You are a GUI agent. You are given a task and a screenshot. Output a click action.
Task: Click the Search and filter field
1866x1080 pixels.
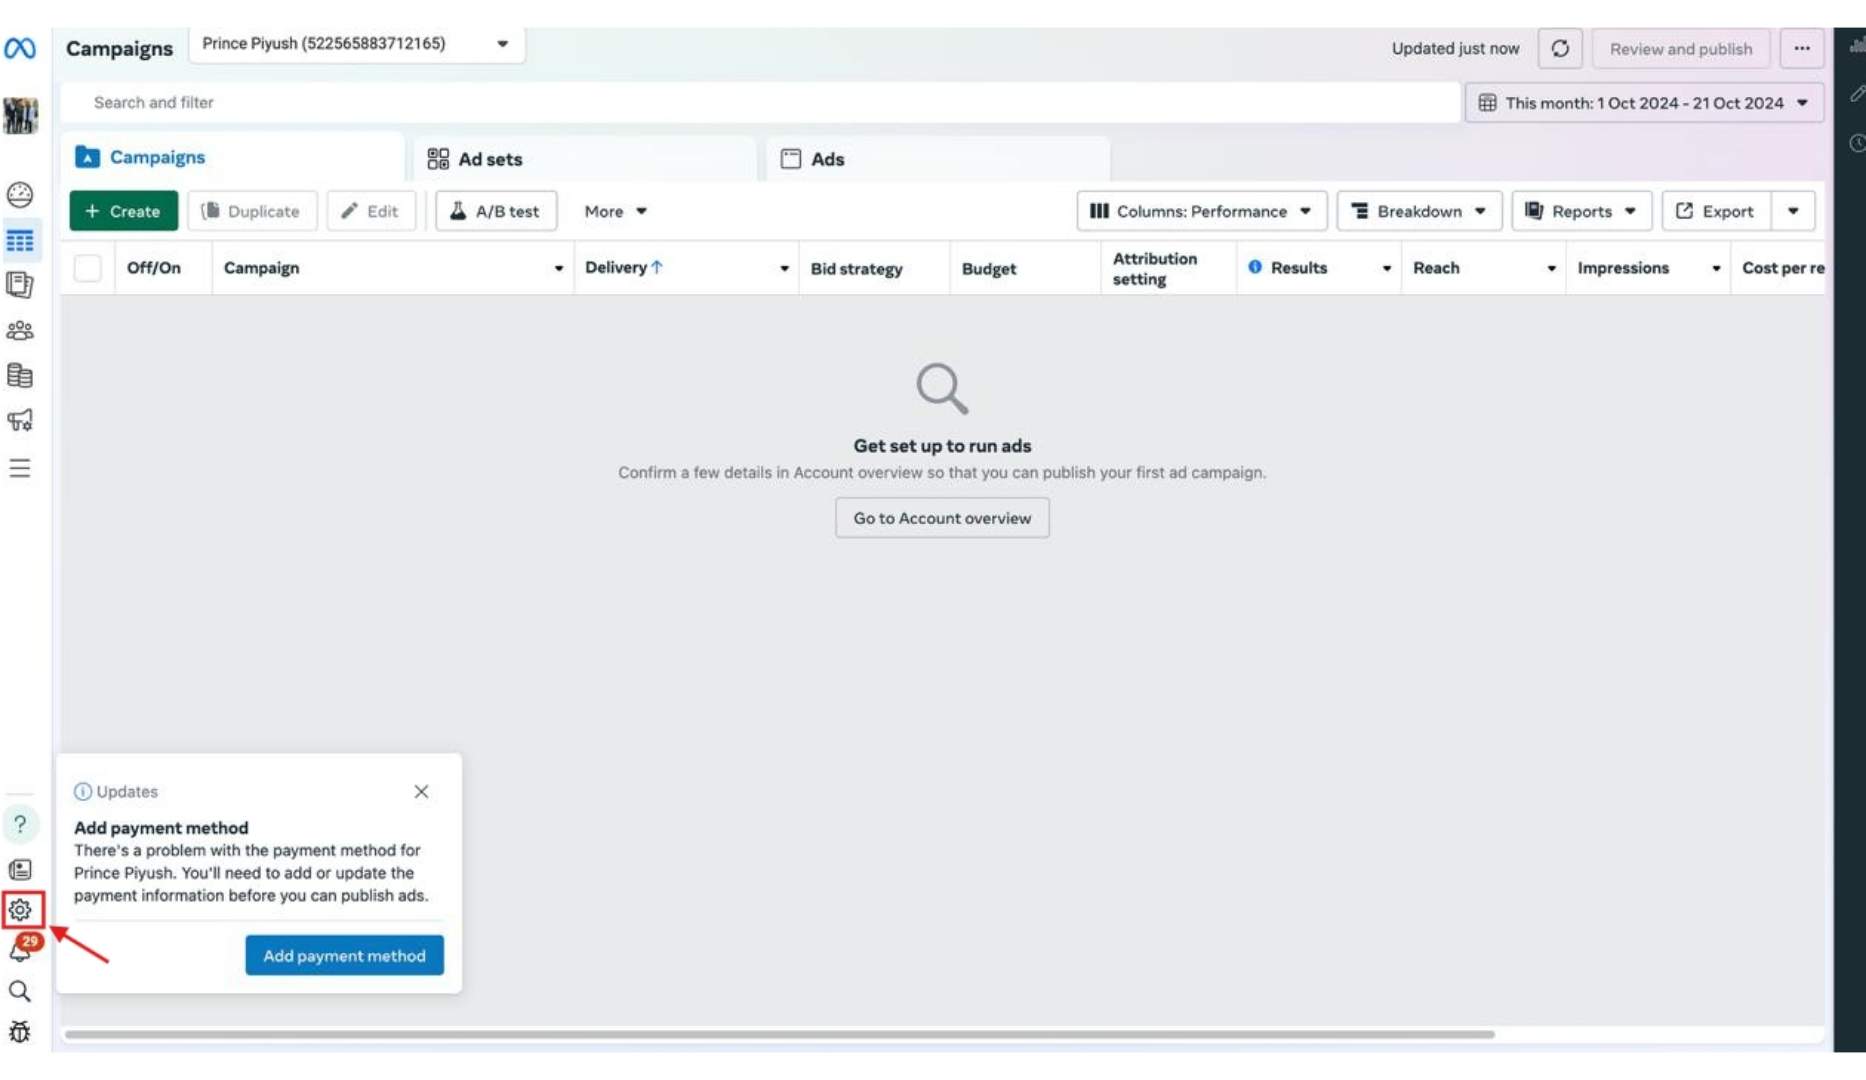point(400,102)
